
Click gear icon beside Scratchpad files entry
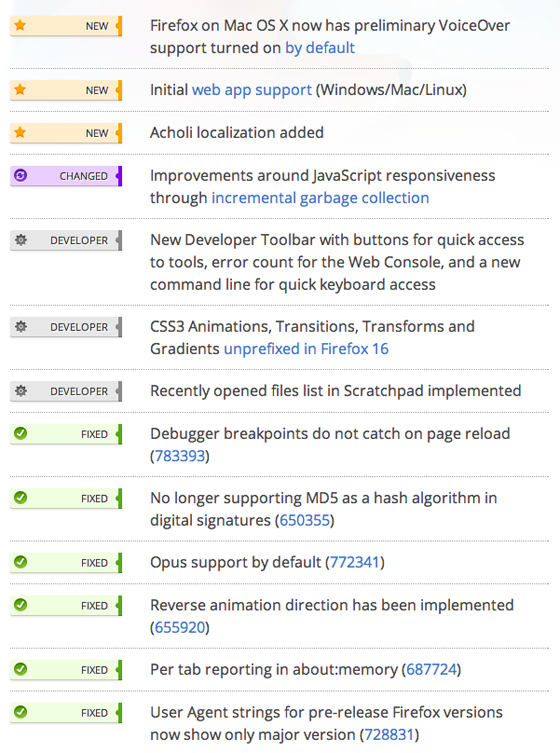click(x=21, y=390)
